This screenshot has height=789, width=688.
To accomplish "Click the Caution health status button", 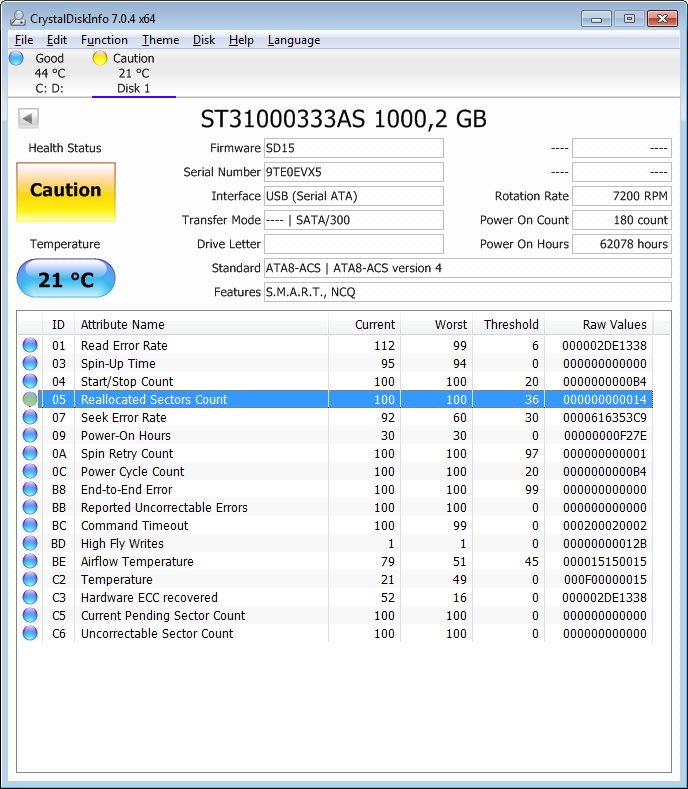I will click(x=66, y=192).
